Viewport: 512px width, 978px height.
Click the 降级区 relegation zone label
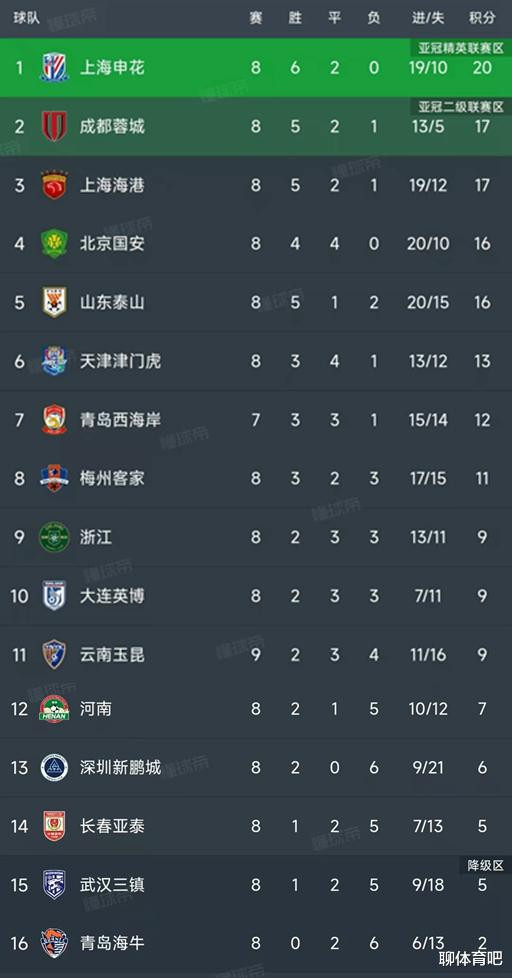[x=485, y=865]
